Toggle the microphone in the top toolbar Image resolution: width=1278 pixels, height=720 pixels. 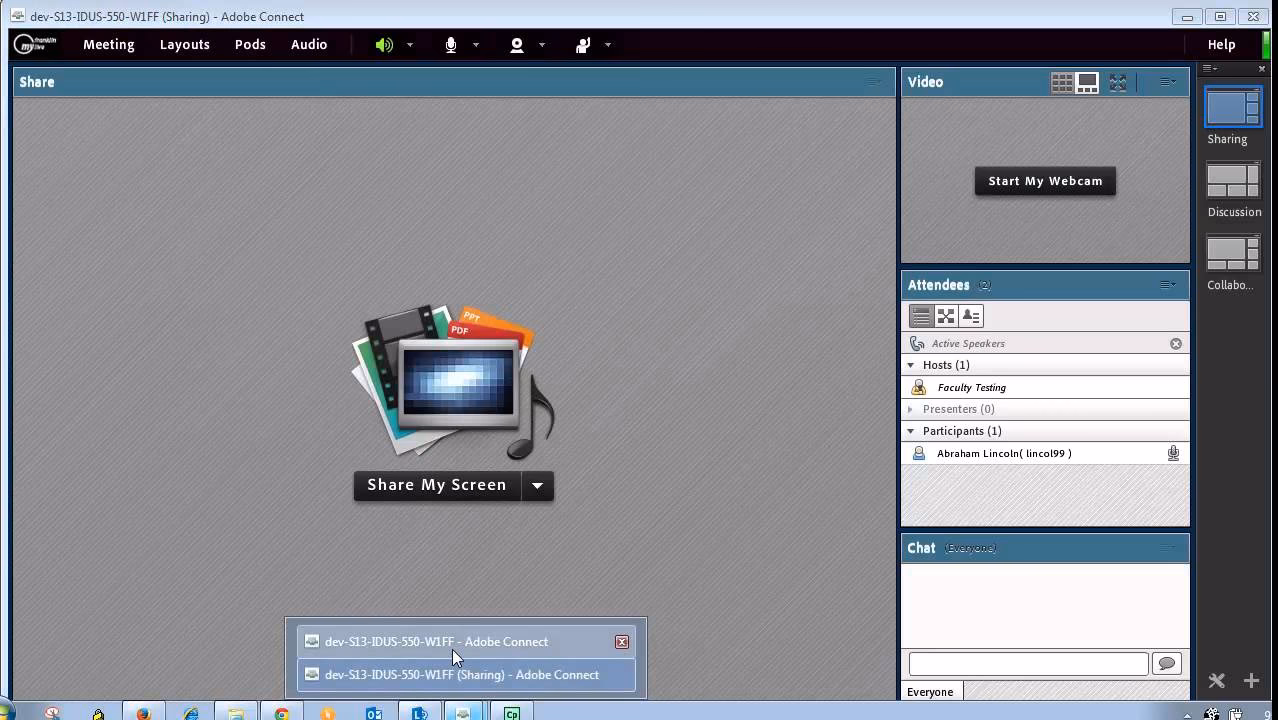pyautogui.click(x=451, y=45)
